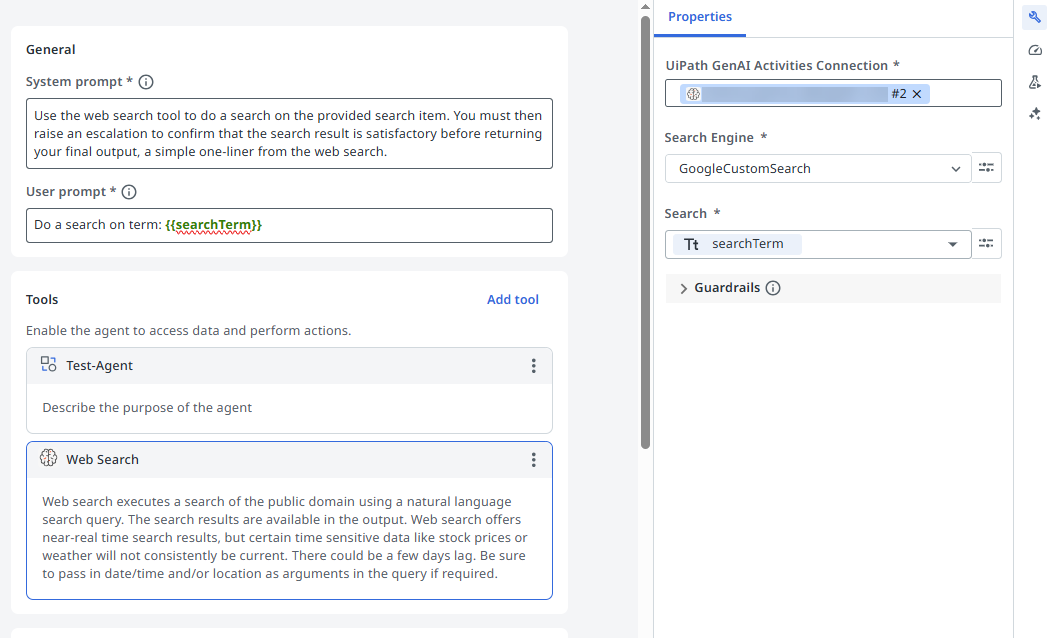Image resolution: width=1052 pixels, height=638 pixels.
Task: Select the Web Search tool card header
Action: click(289, 460)
